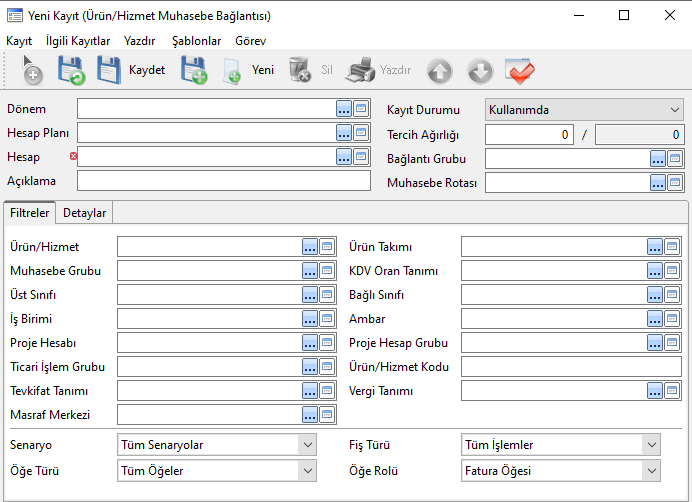Viewport: 692px width, 502px height.
Task: Click the red checkmark calendar icon
Action: point(520,70)
